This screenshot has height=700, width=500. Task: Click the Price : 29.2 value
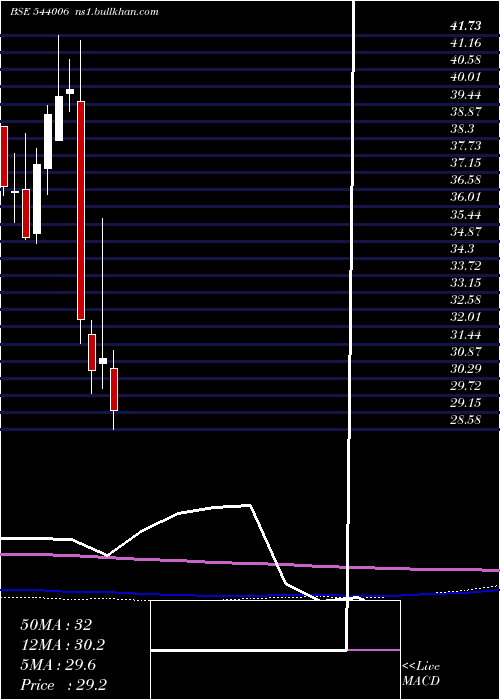pos(63,685)
